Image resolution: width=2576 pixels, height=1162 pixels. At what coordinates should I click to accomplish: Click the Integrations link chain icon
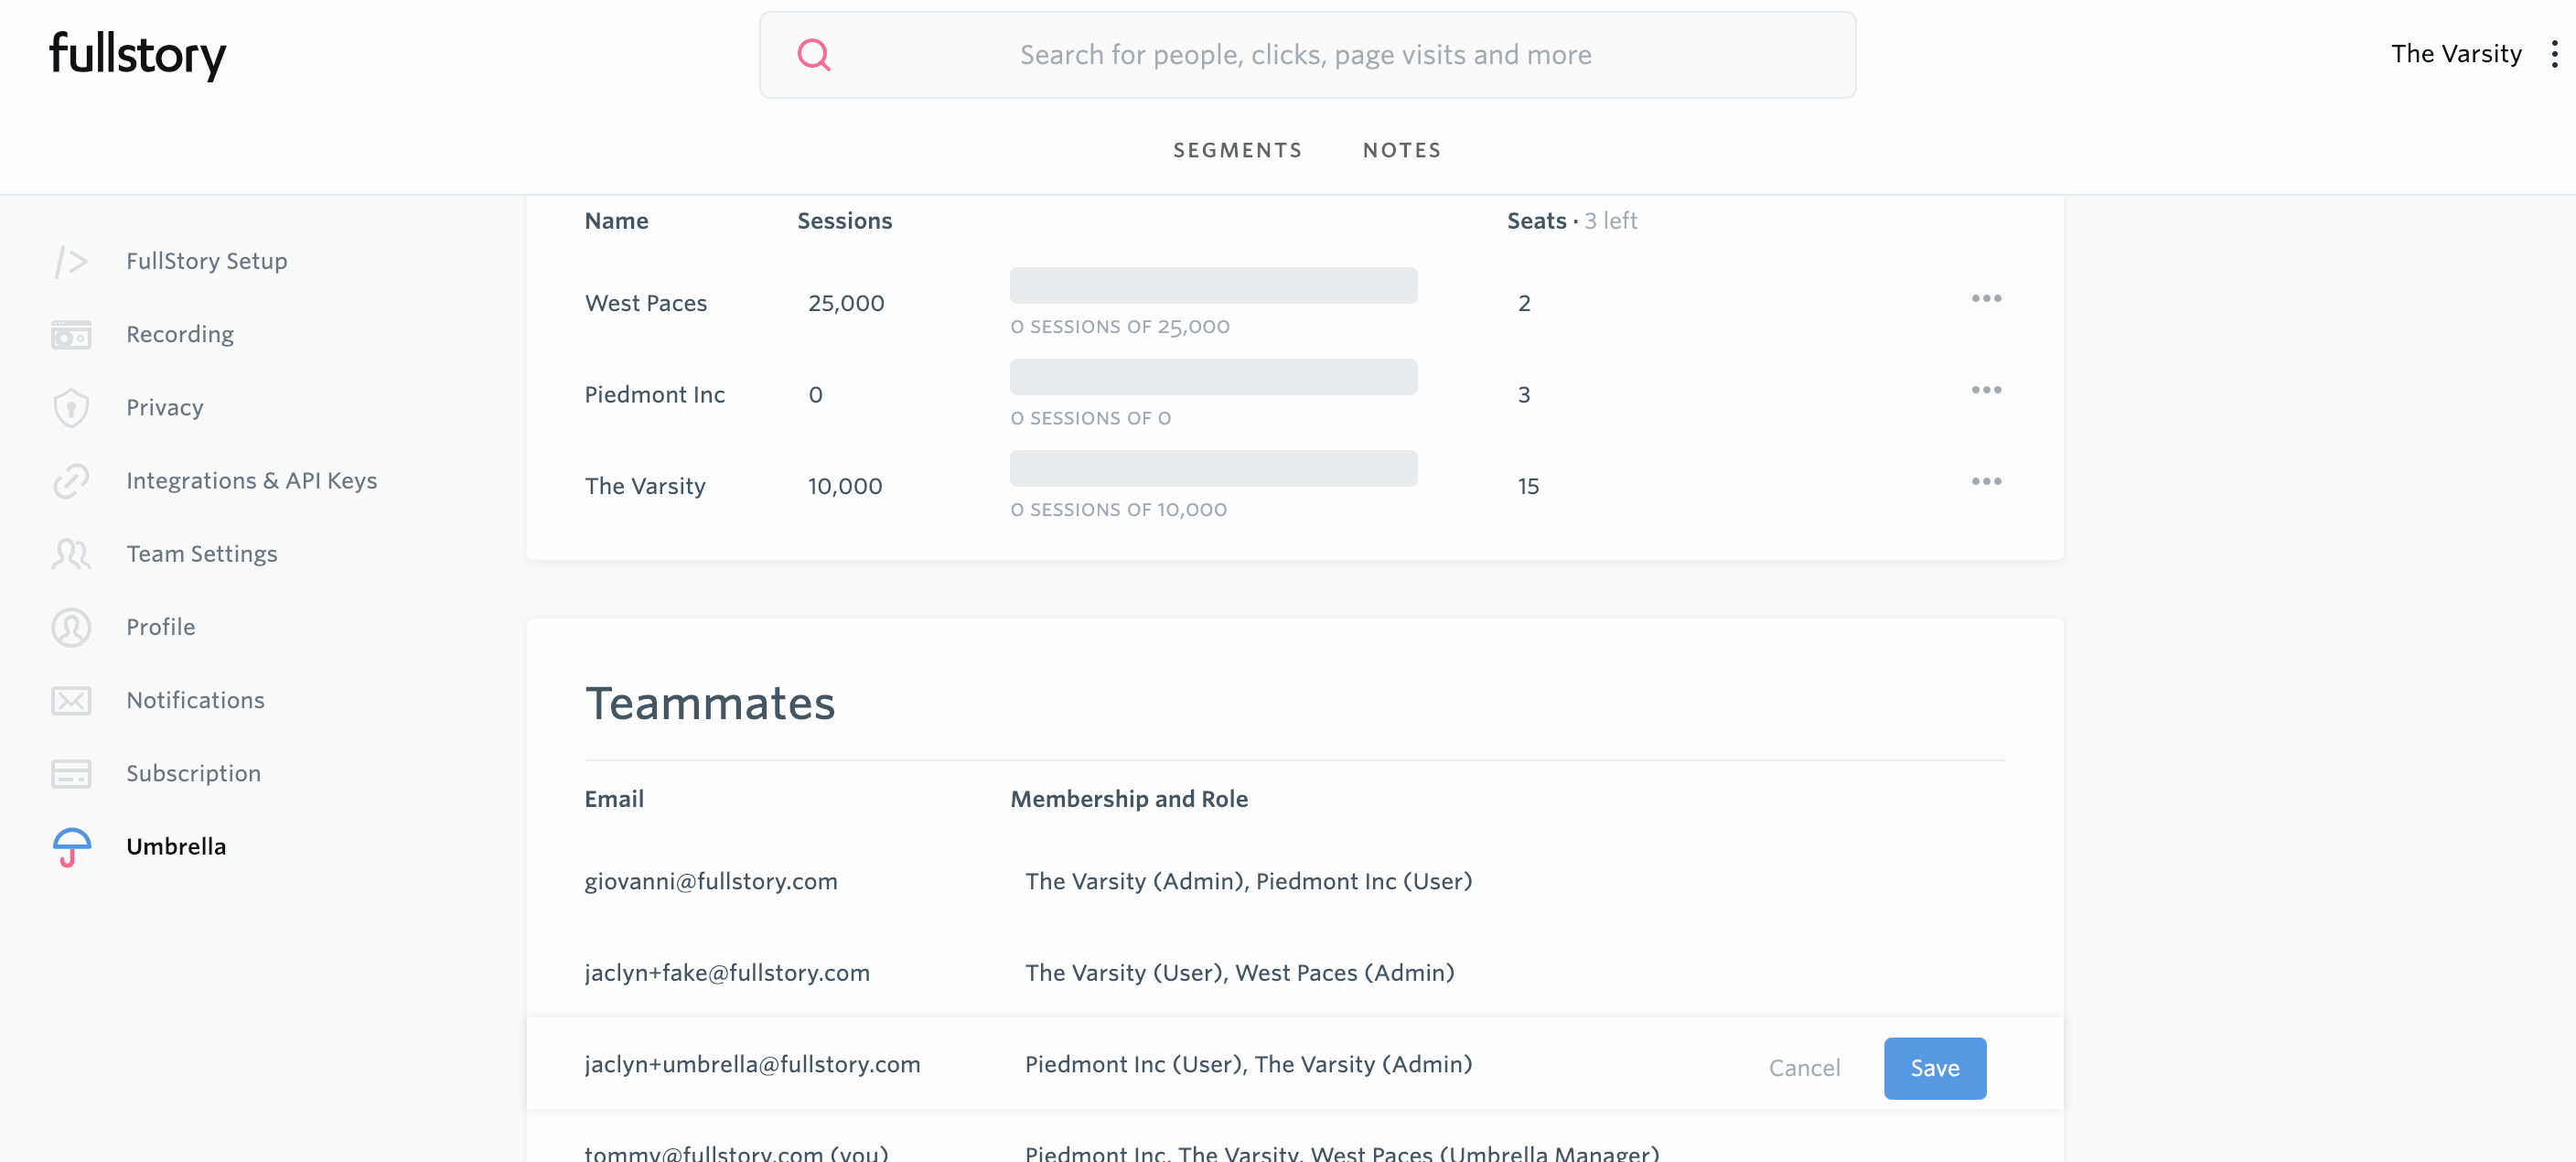click(71, 481)
